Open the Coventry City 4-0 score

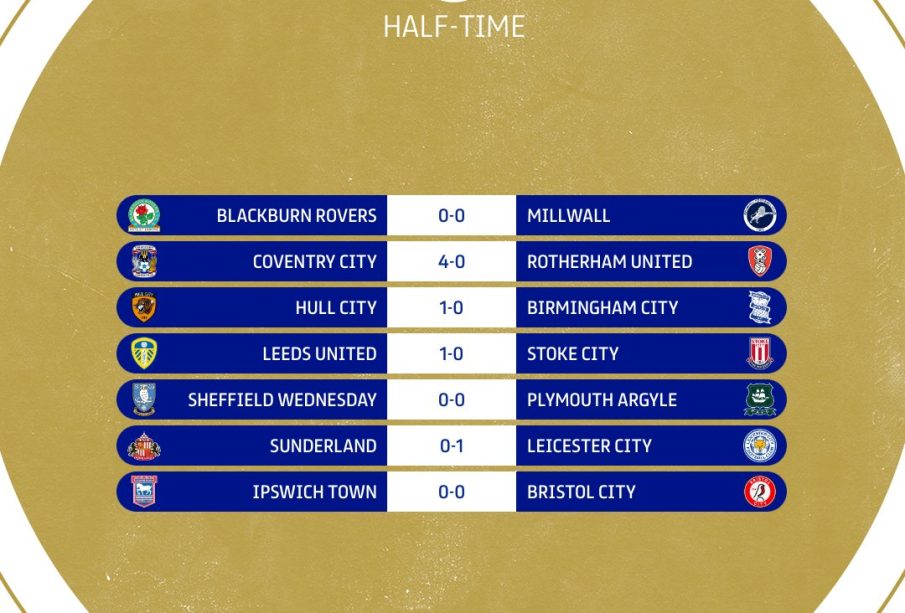[451, 261]
